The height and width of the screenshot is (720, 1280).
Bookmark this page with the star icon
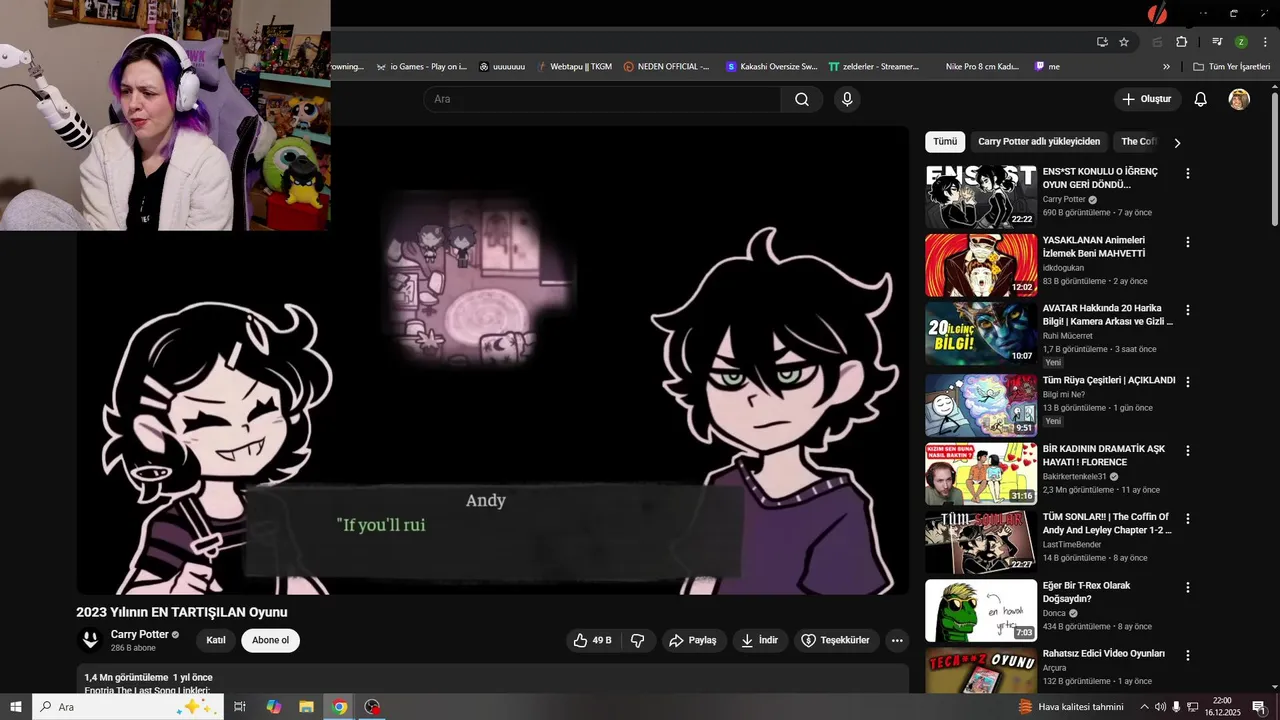1124,42
